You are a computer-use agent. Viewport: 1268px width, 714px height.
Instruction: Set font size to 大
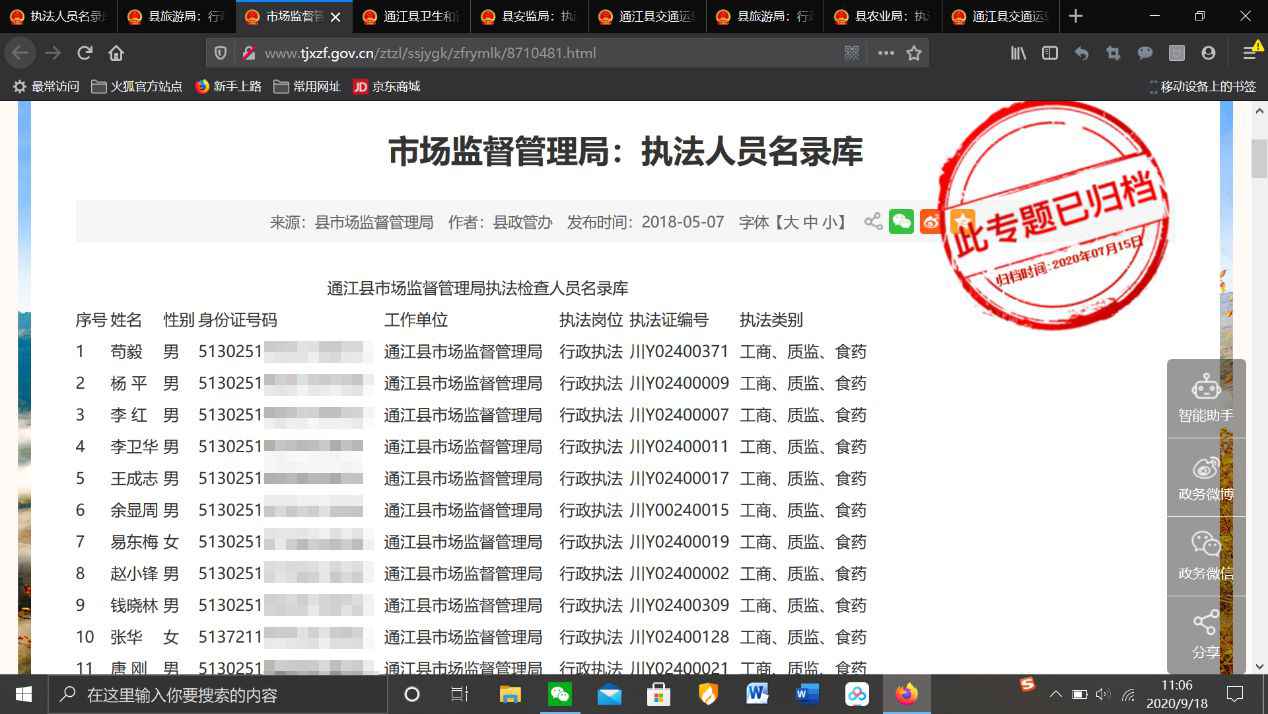click(x=790, y=222)
